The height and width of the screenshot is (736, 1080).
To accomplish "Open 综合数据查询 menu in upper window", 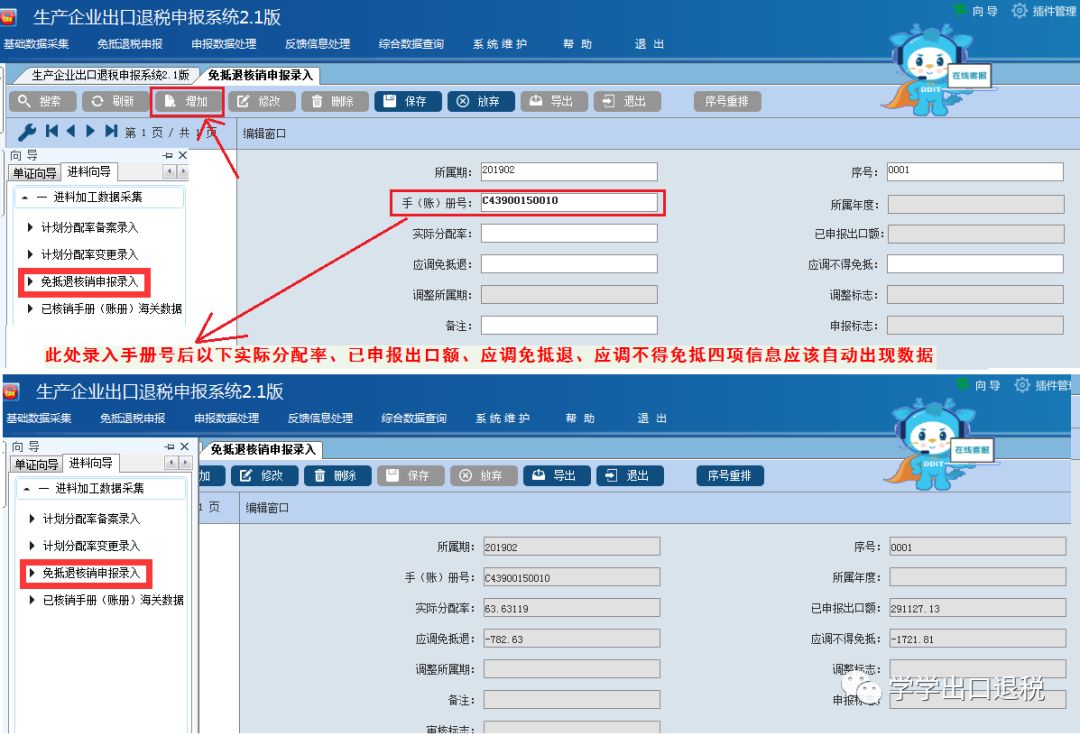I will click(411, 44).
